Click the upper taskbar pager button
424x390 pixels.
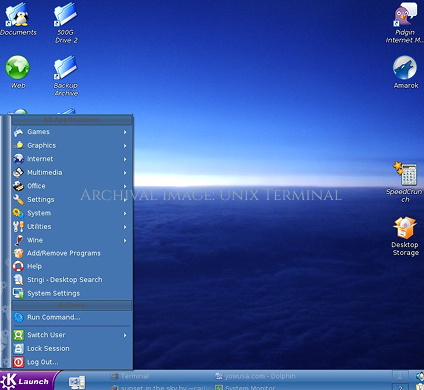[x=400, y=376]
